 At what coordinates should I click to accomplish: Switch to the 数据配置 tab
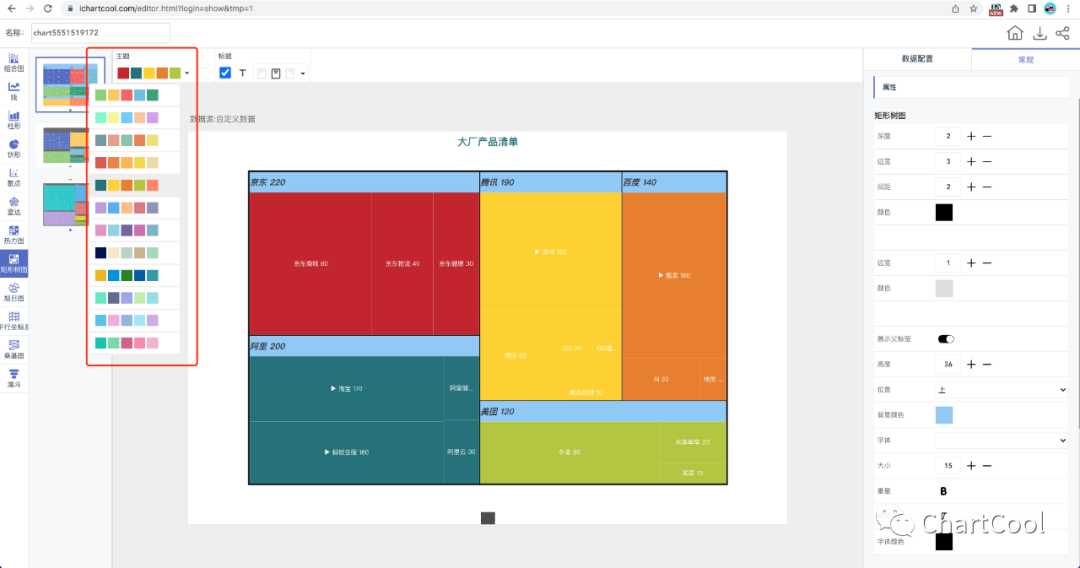pyautogui.click(x=917, y=59)
